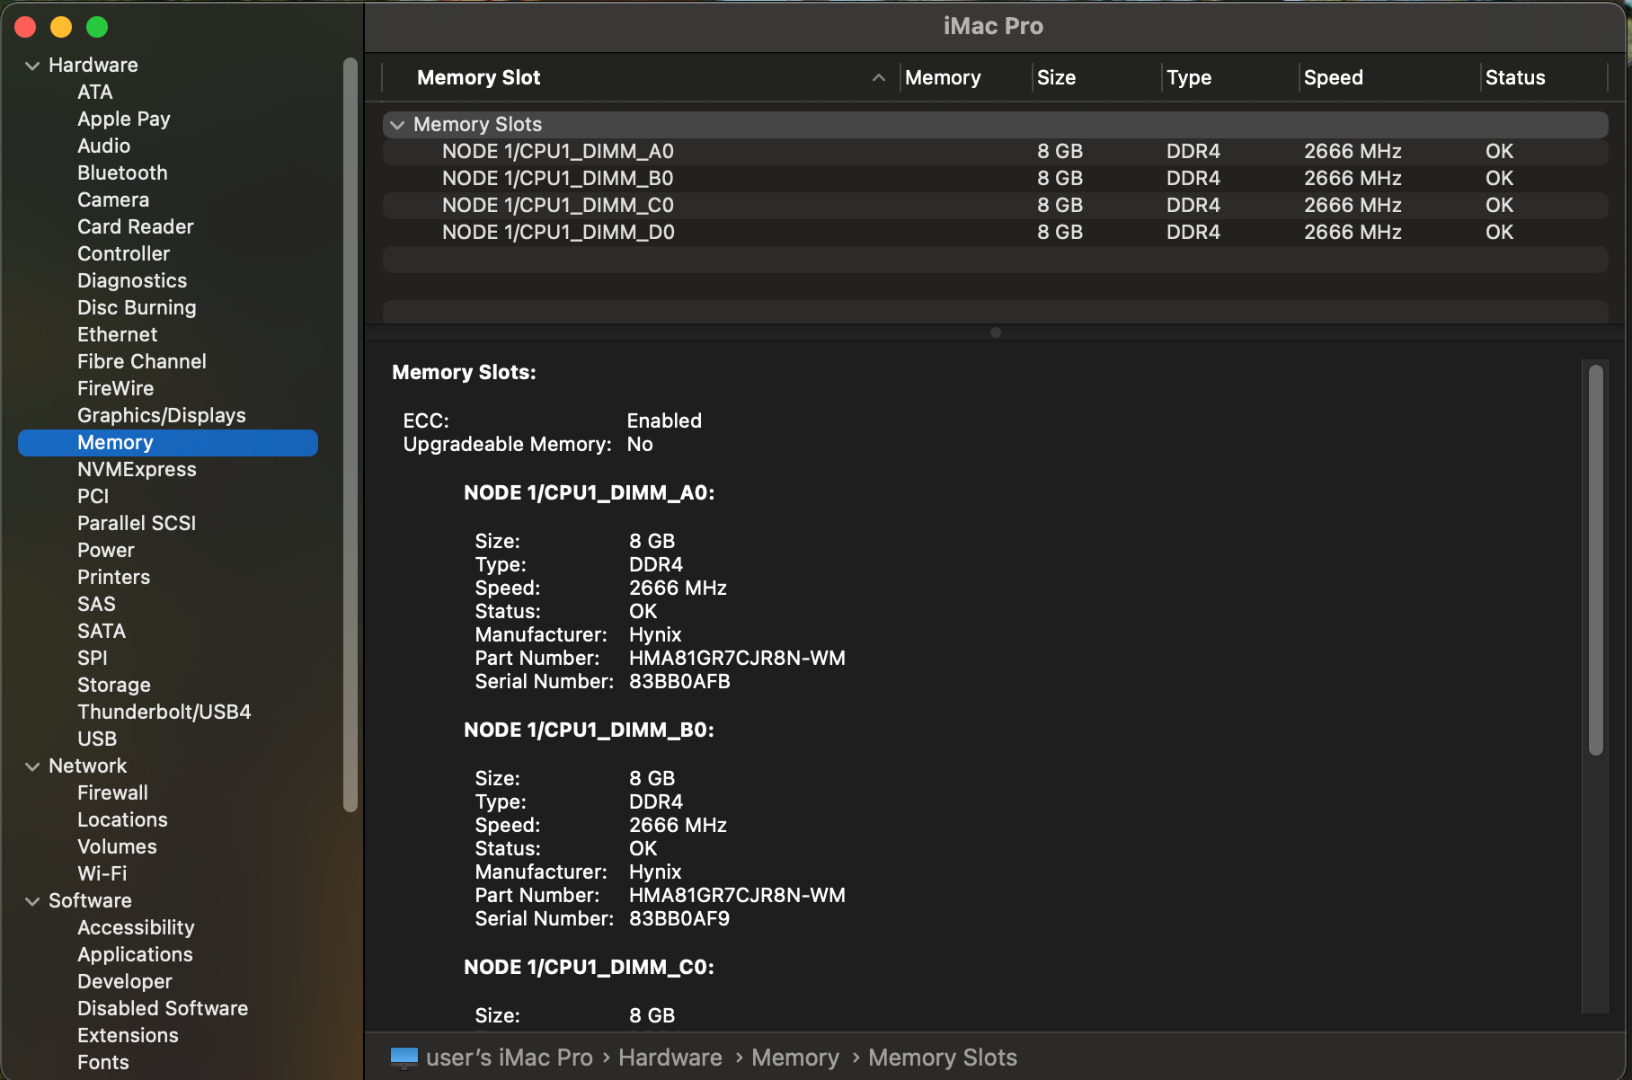Collapse the Software section chevron

(x=32, y=902)
